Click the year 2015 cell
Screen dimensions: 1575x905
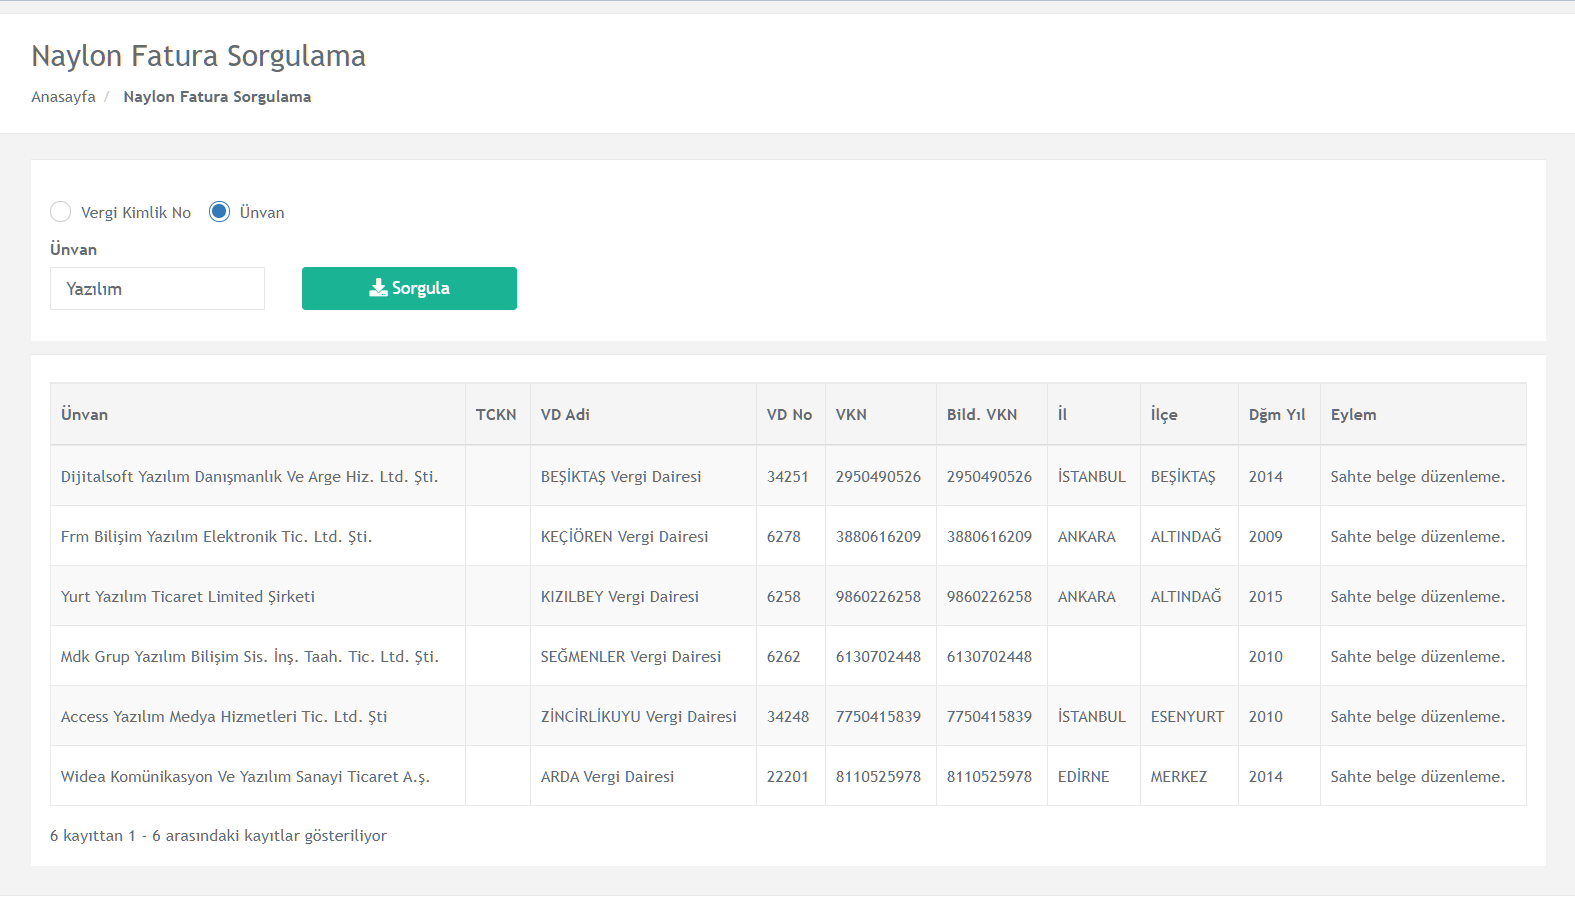click(x=1279, y=596)
